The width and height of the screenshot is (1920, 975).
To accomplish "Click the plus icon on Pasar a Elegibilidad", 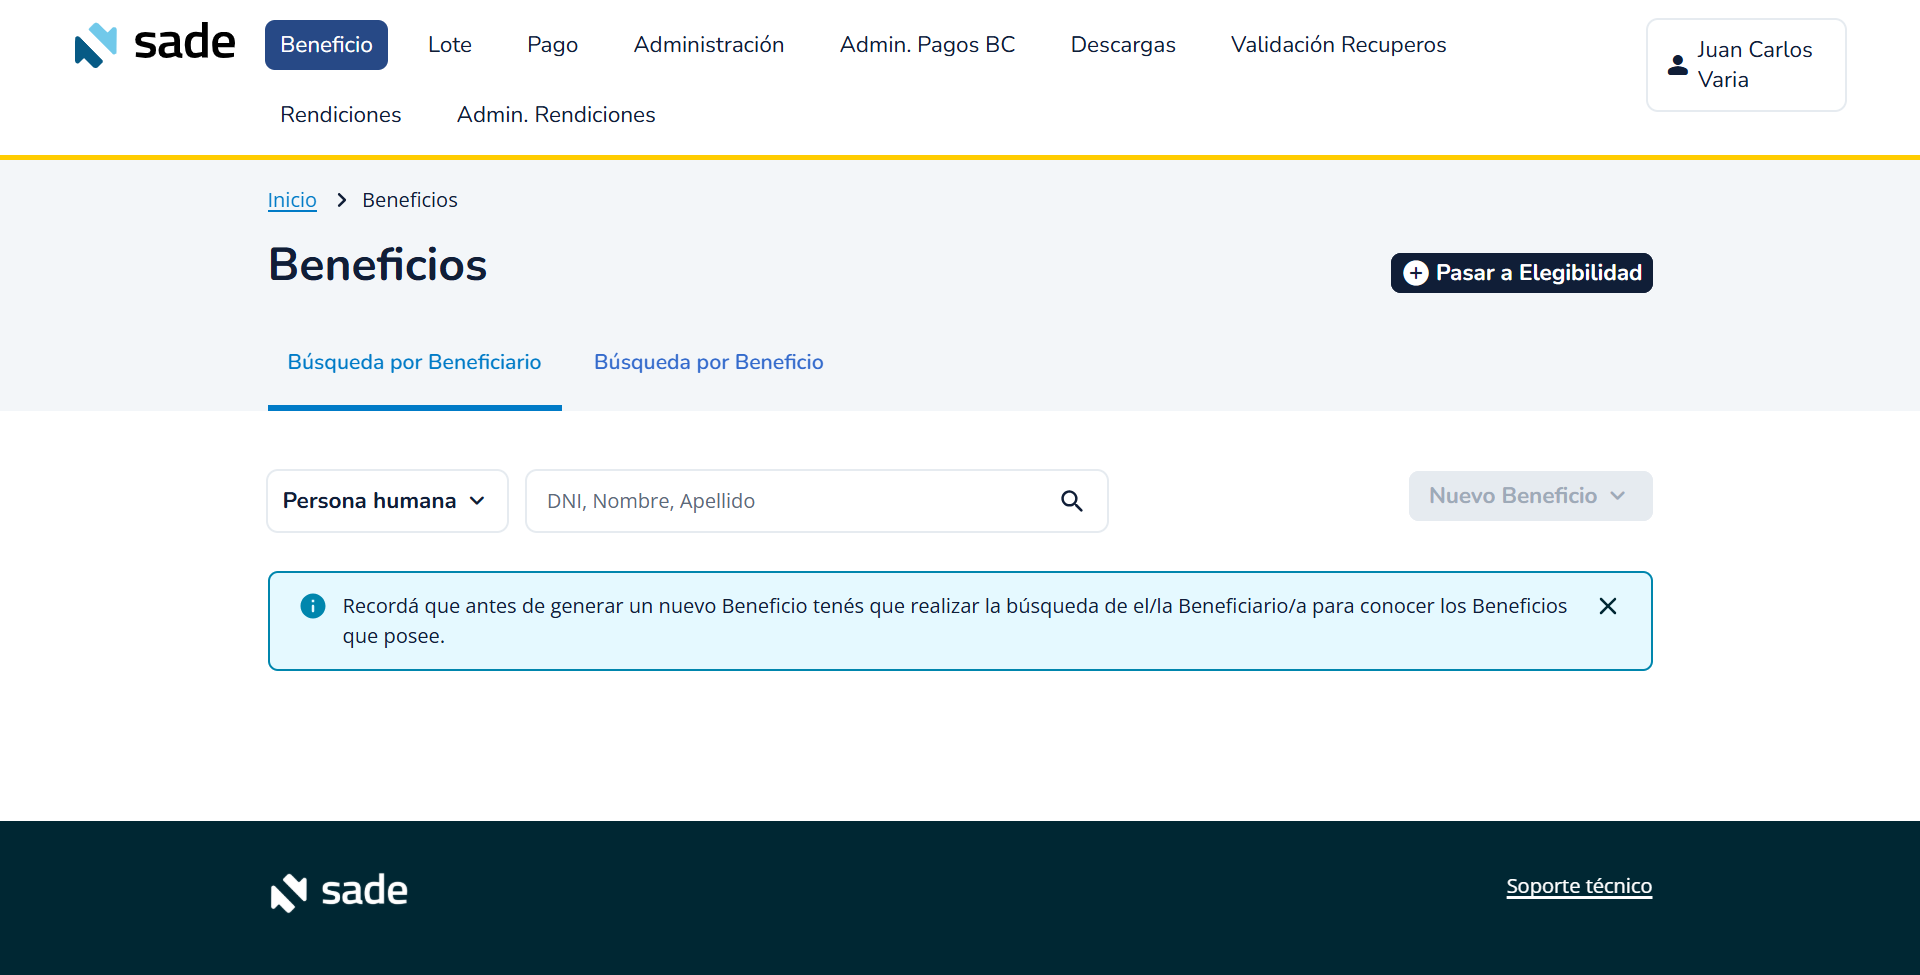I will point(1416,272).
